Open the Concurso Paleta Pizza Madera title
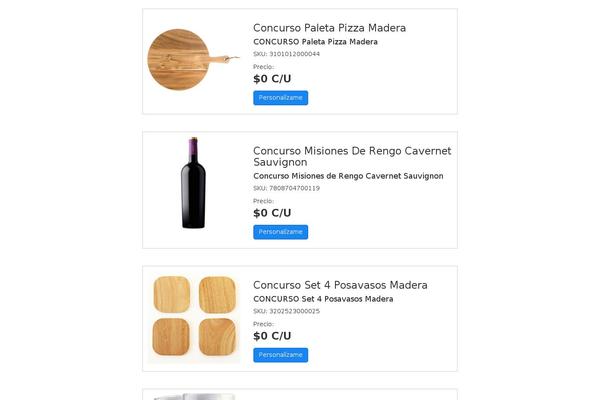 pos(329,28)
